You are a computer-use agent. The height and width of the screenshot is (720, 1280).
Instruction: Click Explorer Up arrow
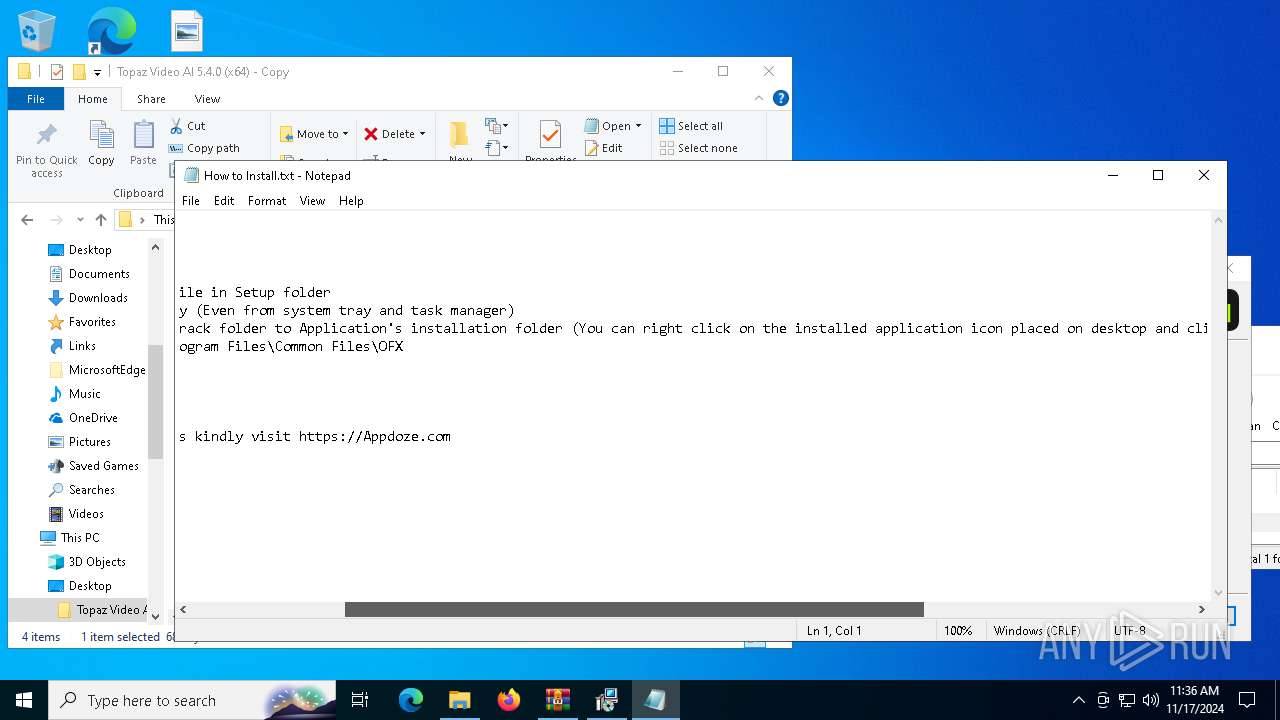[100, 220]
